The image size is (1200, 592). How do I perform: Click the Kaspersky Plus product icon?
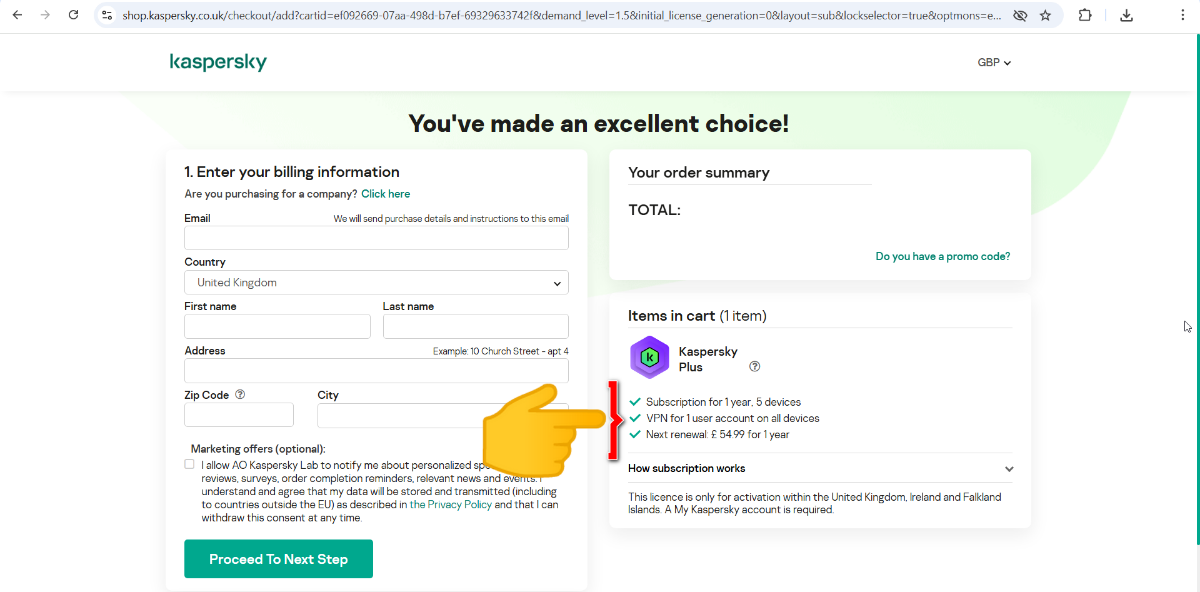click(649, 357)
